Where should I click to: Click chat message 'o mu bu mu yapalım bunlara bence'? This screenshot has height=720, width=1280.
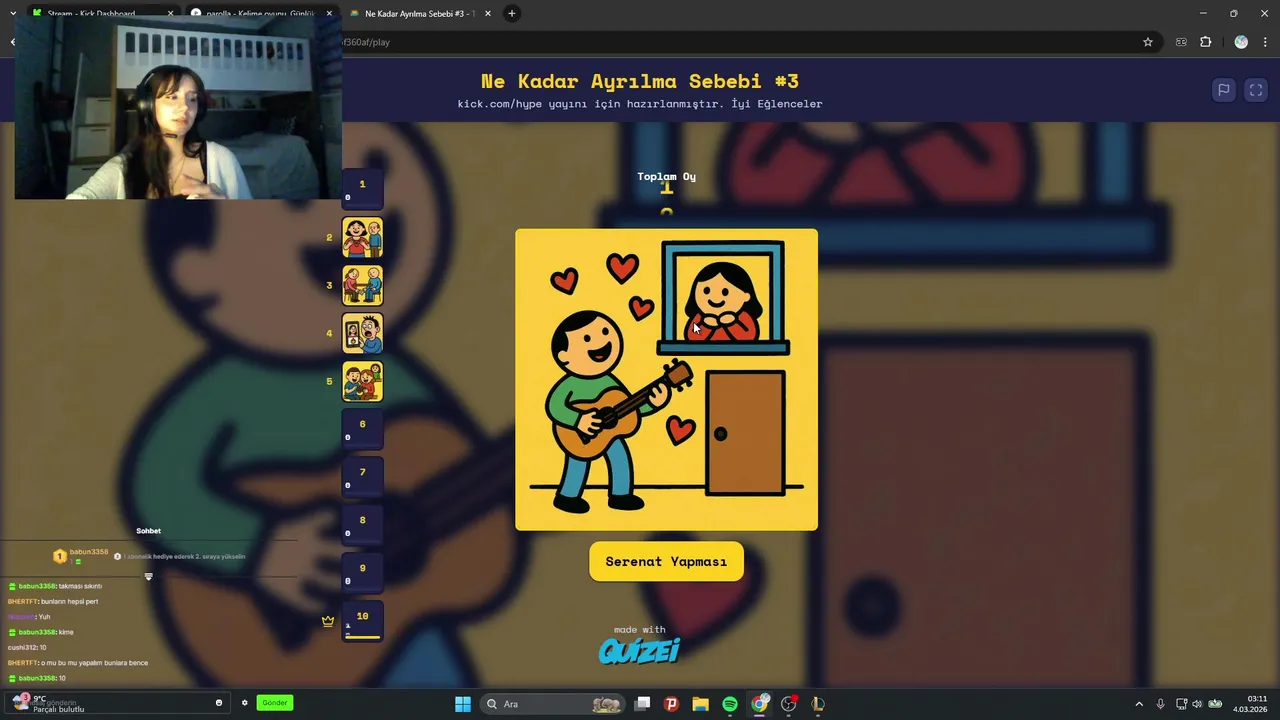coord(94,663)
